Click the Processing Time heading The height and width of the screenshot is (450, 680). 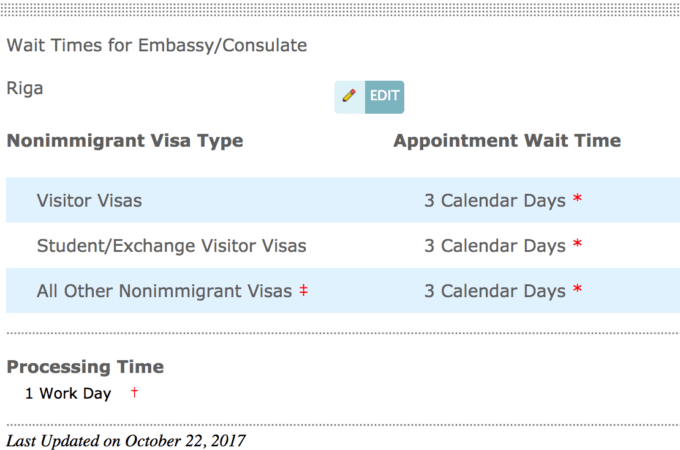(85, 367)
